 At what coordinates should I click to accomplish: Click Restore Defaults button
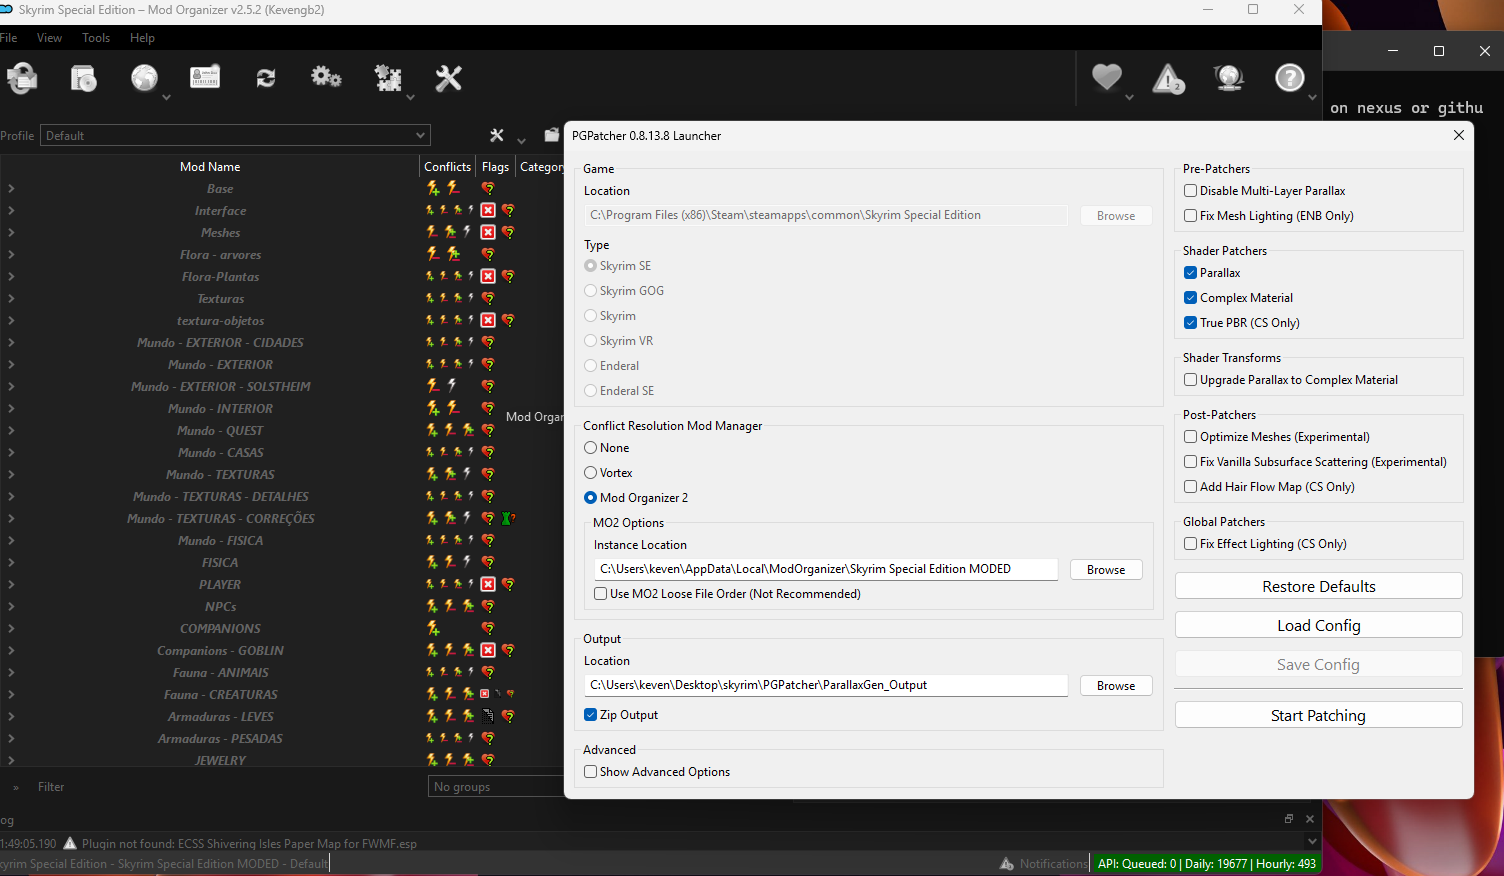(x=1319, y=587)
